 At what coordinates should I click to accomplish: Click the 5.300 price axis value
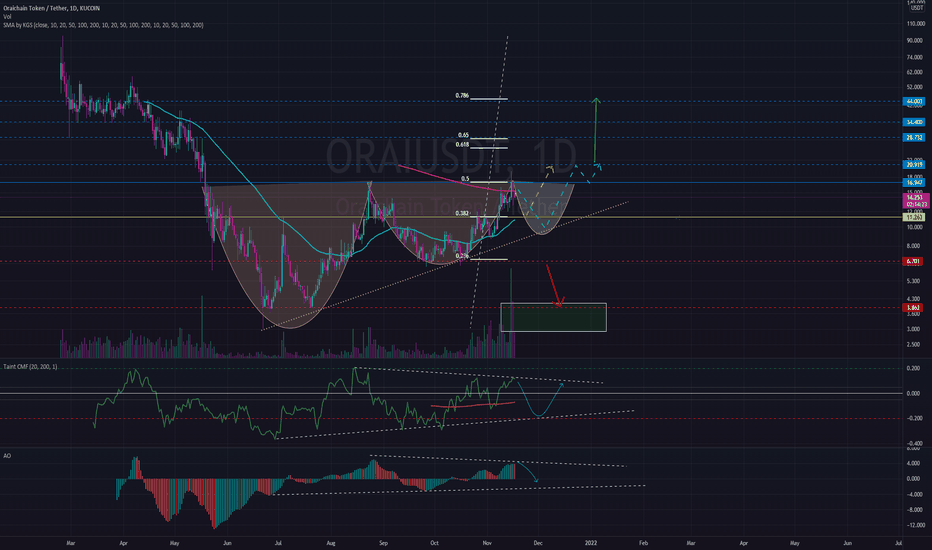(x=915, y=281)
